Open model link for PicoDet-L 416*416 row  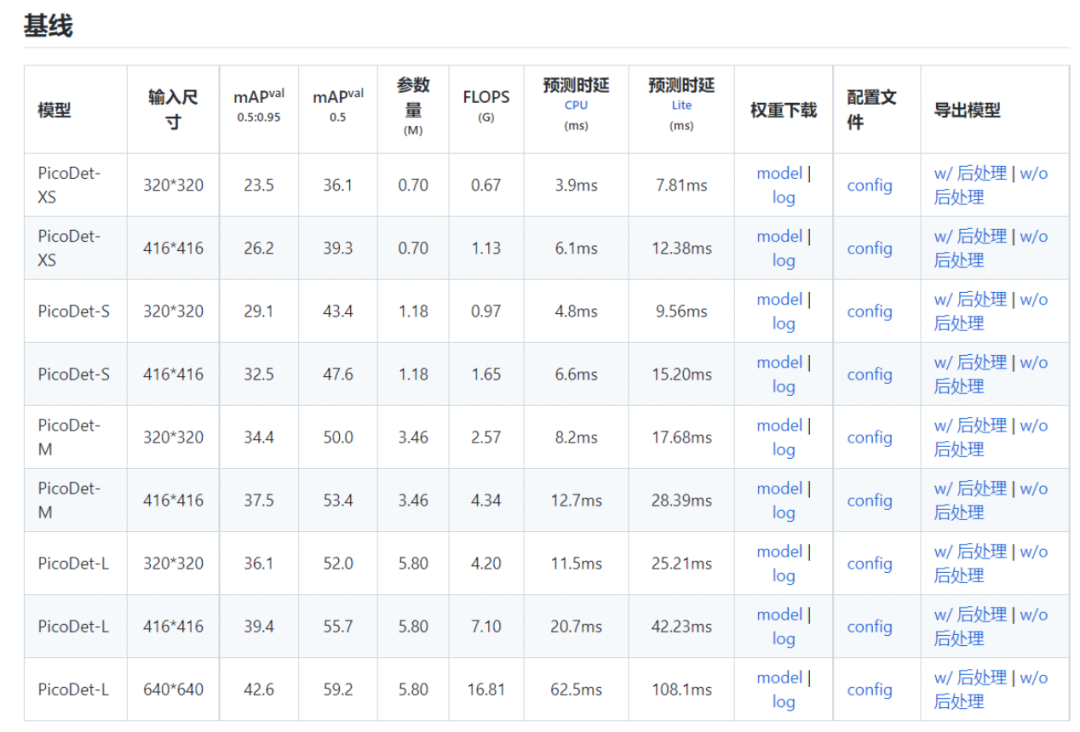pos(779,614)
